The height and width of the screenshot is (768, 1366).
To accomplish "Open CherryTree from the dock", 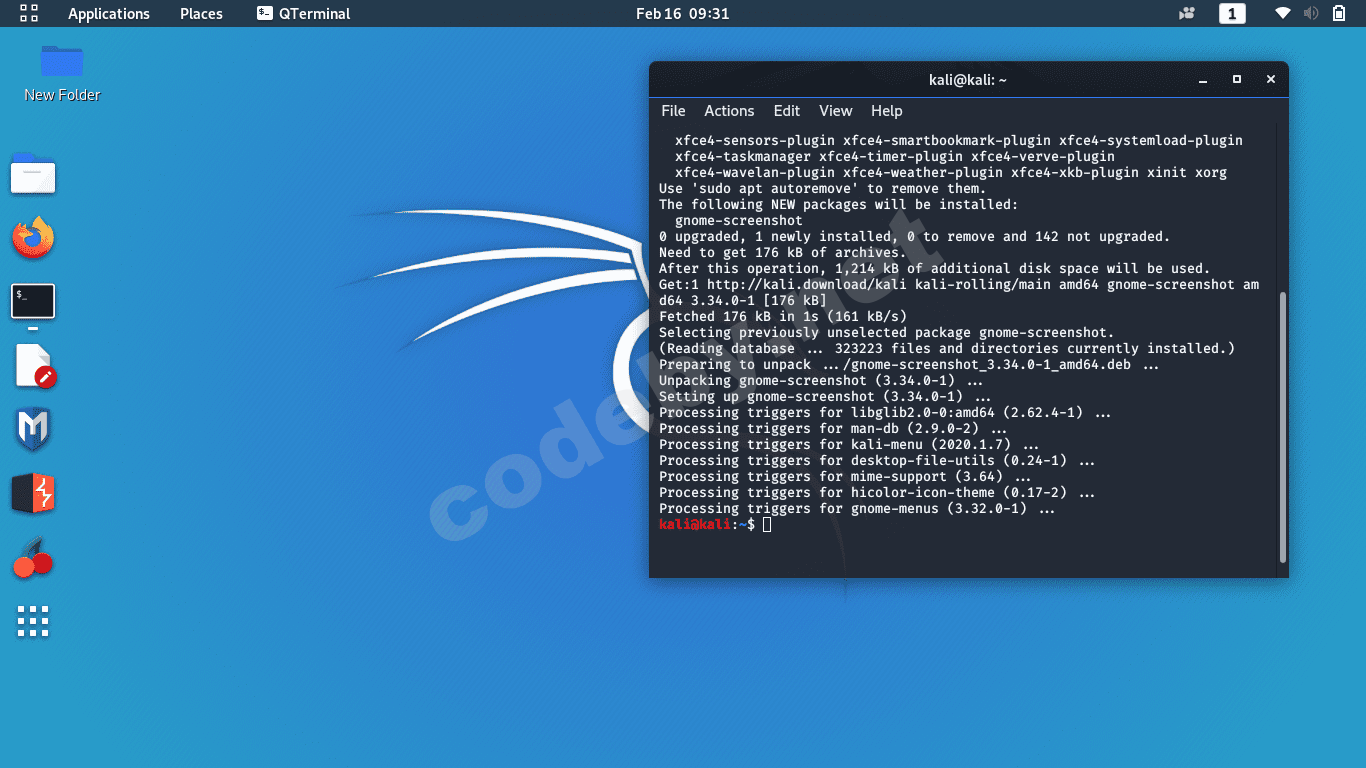I will pos(33,557).
